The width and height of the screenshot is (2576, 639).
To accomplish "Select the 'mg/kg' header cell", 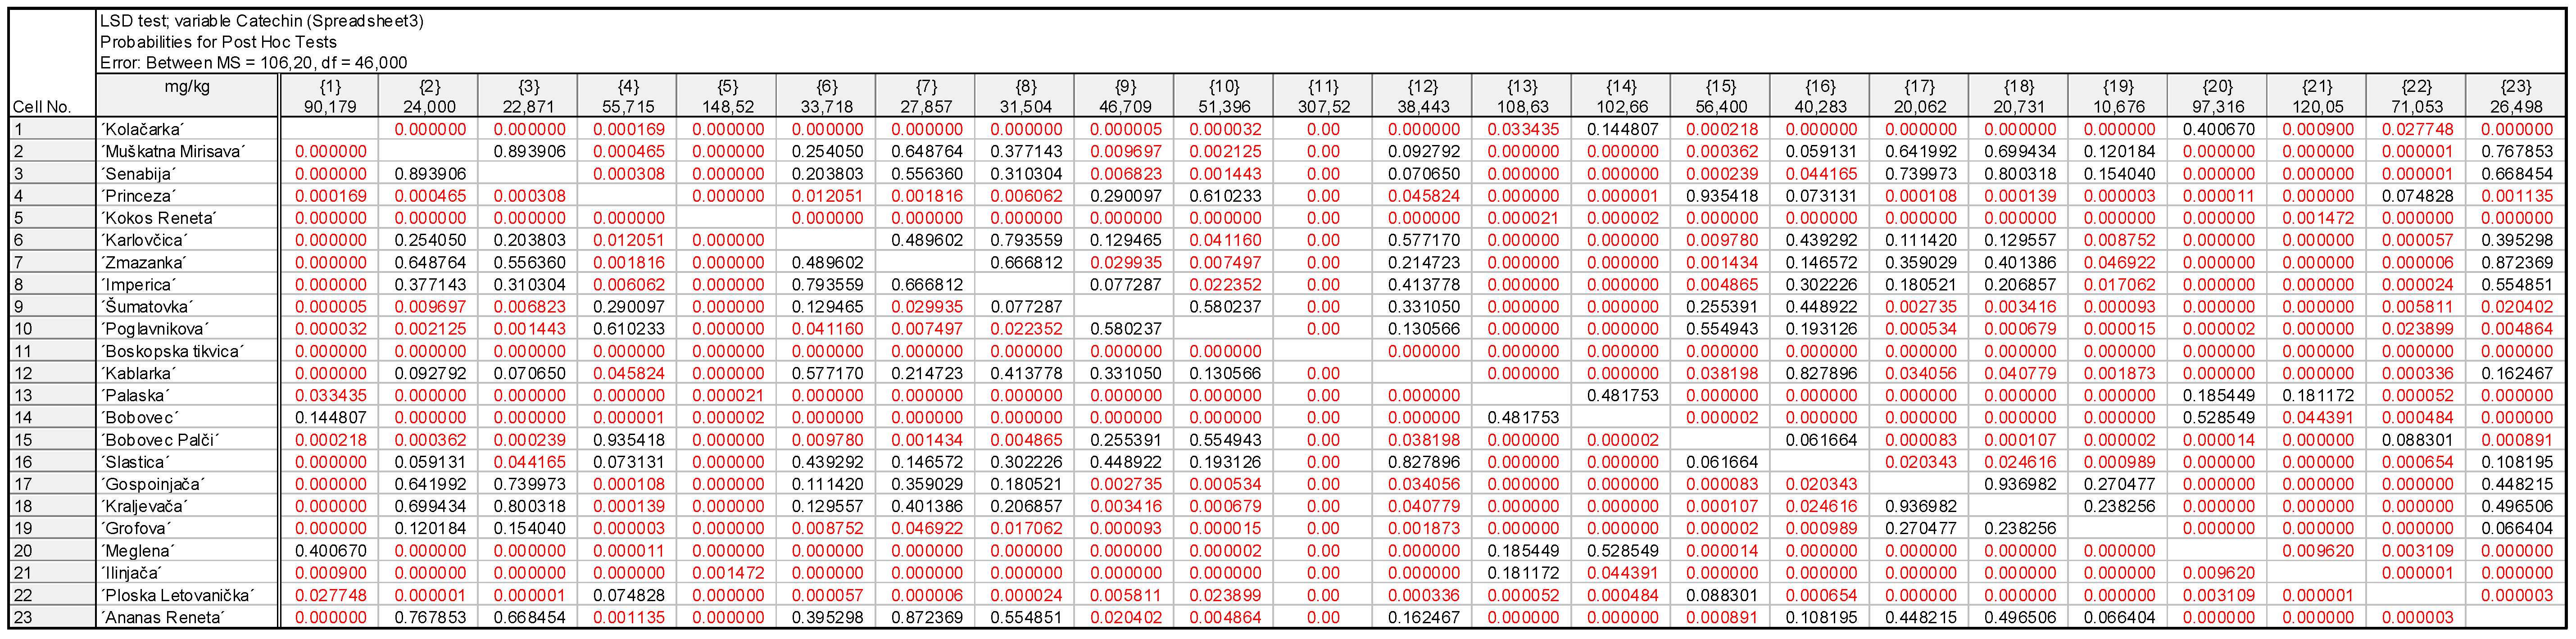I will (186, 87).
